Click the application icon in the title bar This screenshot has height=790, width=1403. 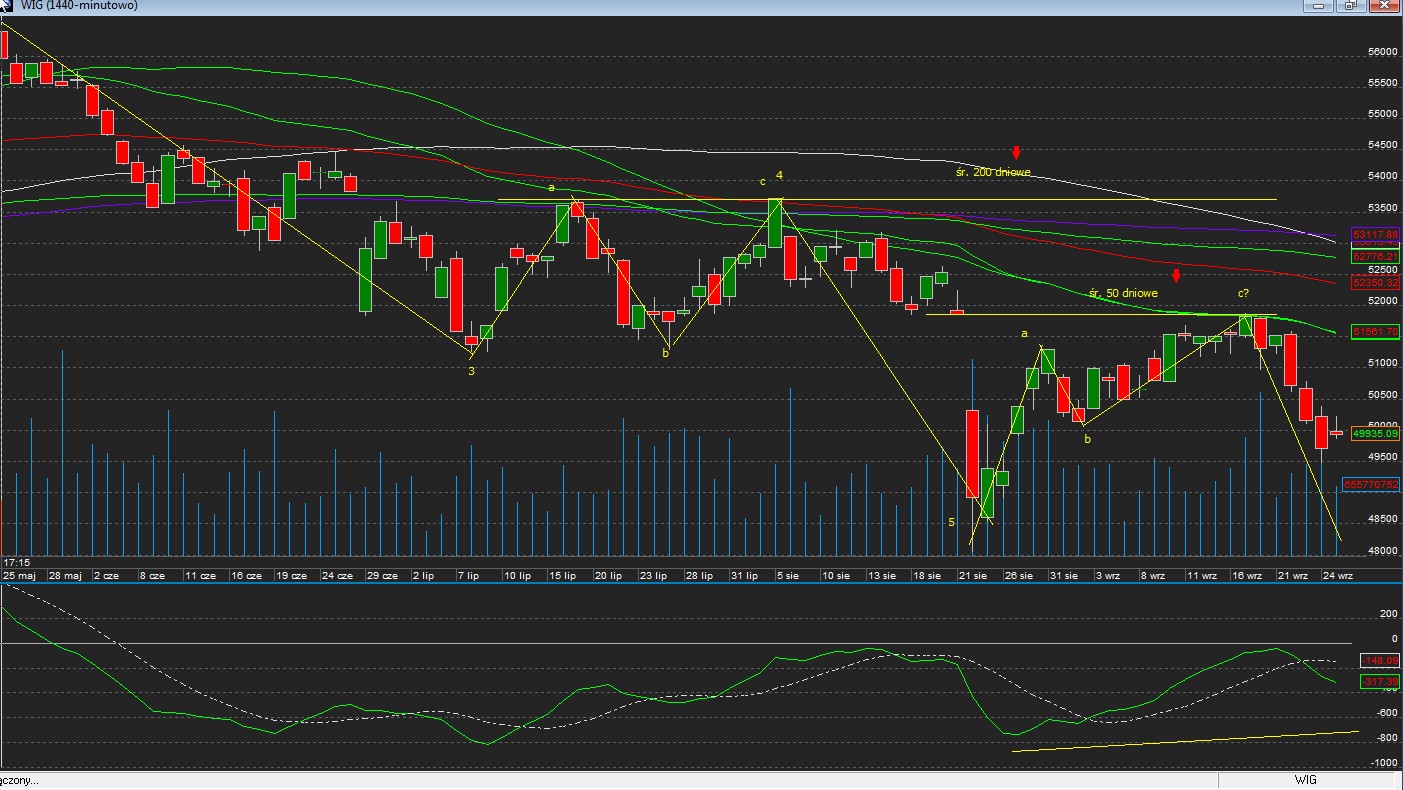coord(9,6)
